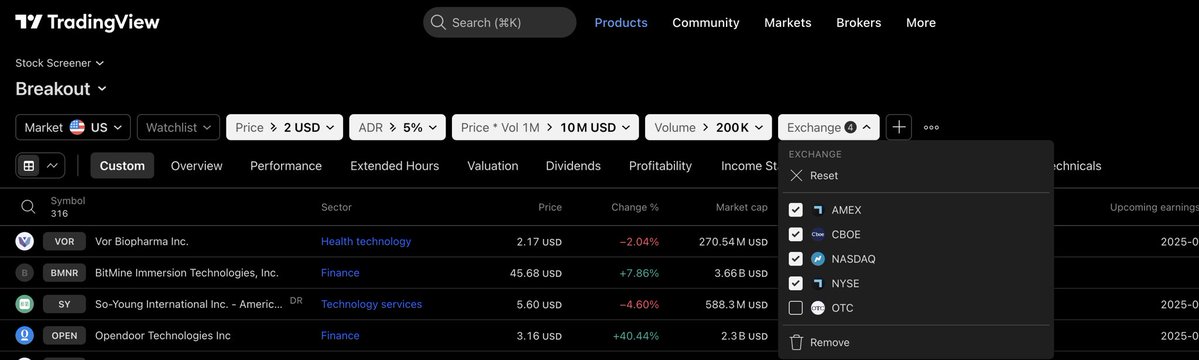Screen dimensions: 1199x360
Task: Click the US flag icon
Action: coord(77,127)
